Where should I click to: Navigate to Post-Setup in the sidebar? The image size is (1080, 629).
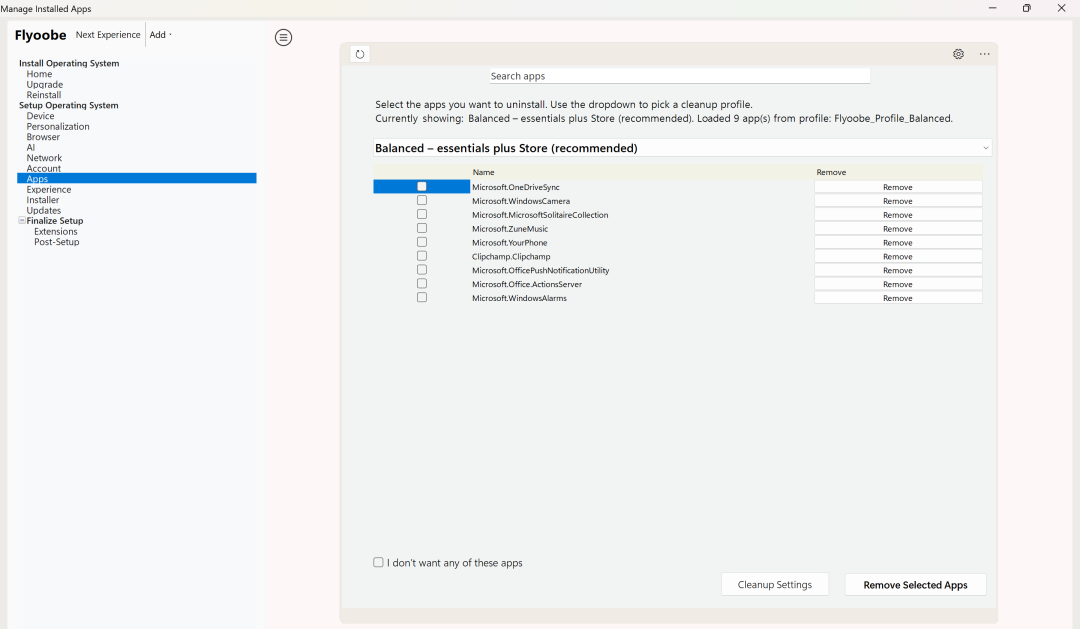click(56, 242)
